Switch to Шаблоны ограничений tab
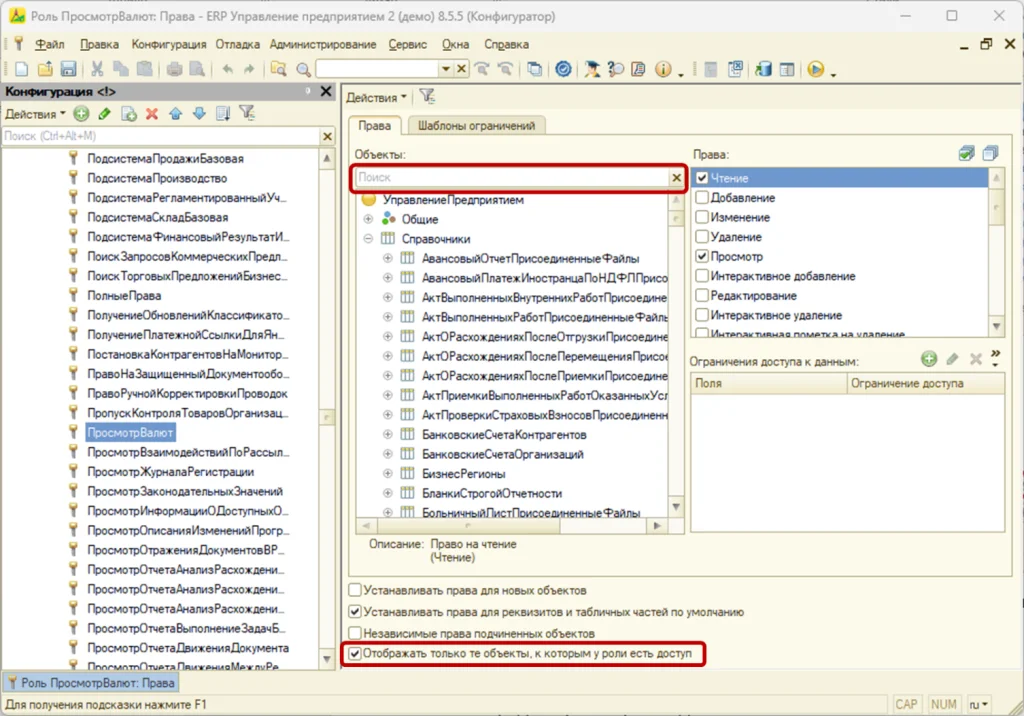The width and height of the screenshot is (1024, 716). click(x=476, y=125)
